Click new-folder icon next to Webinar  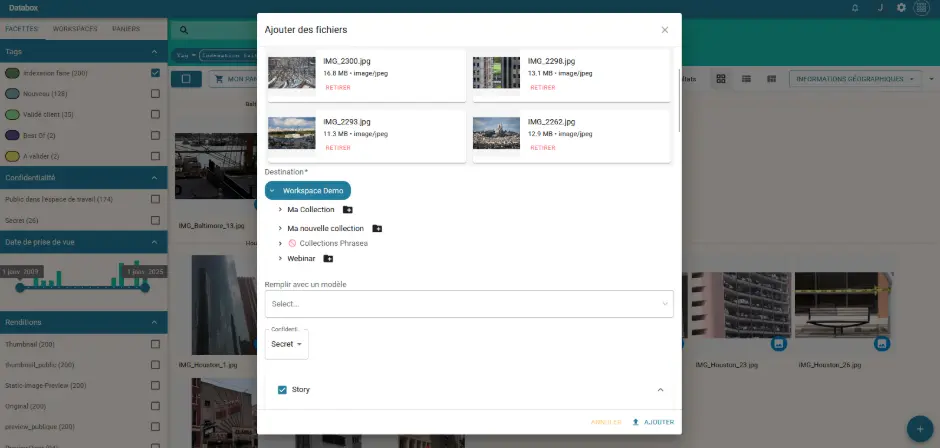tap(328, 259)
